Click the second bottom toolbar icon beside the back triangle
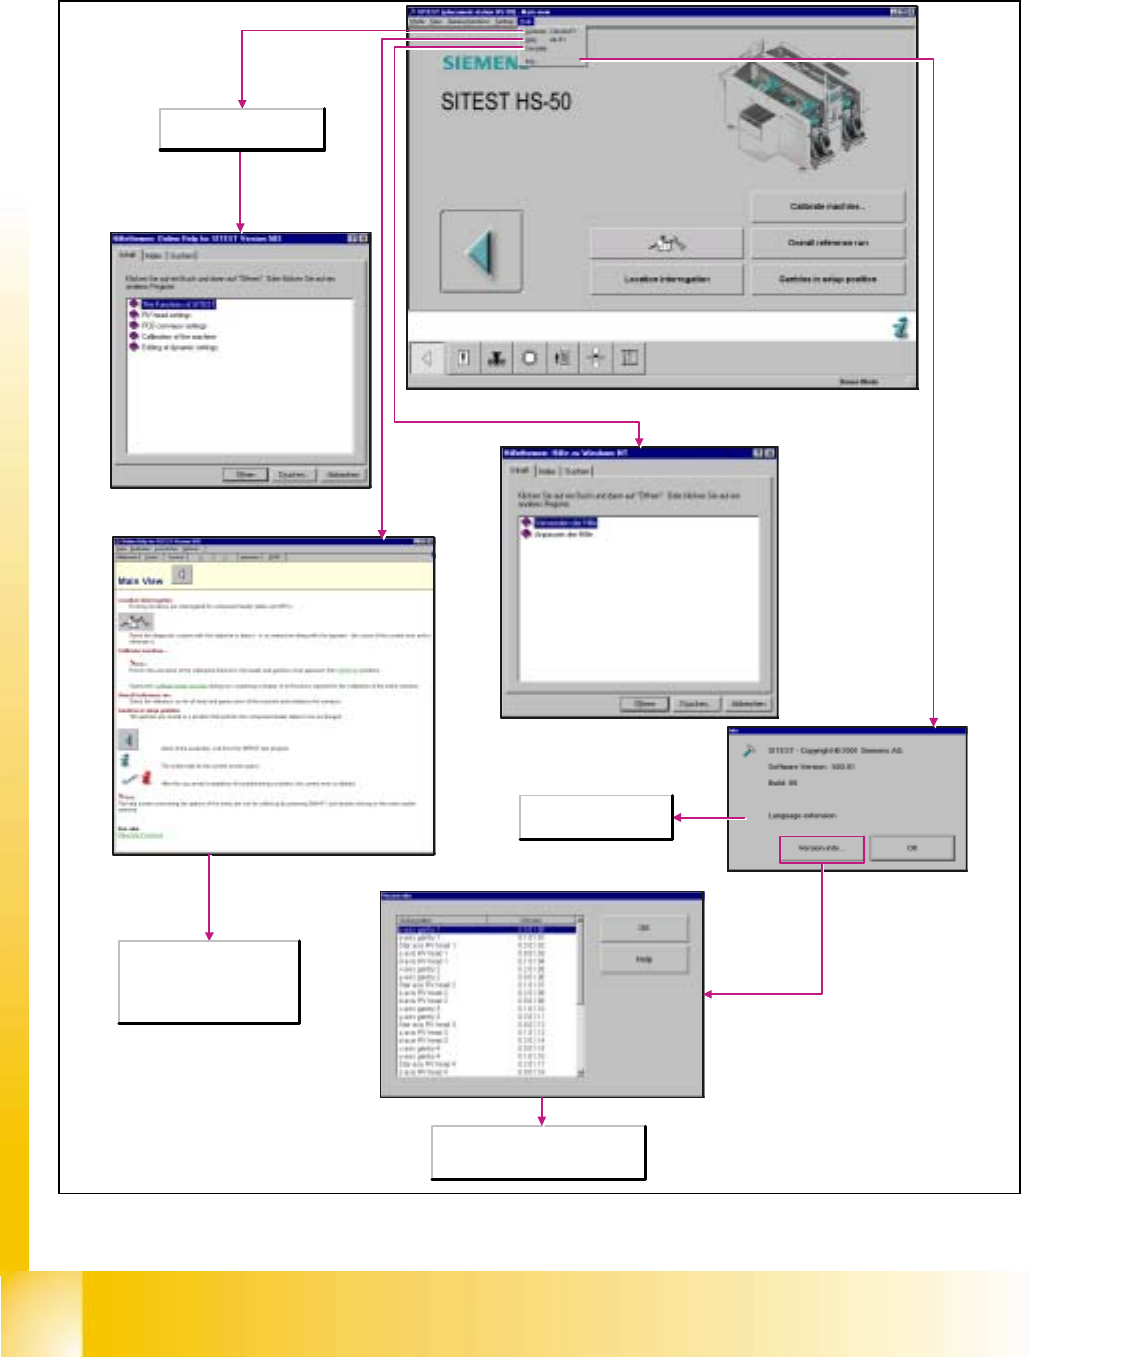The height and width of the screenshot is (1357, 1136). [x=463, y=357]
